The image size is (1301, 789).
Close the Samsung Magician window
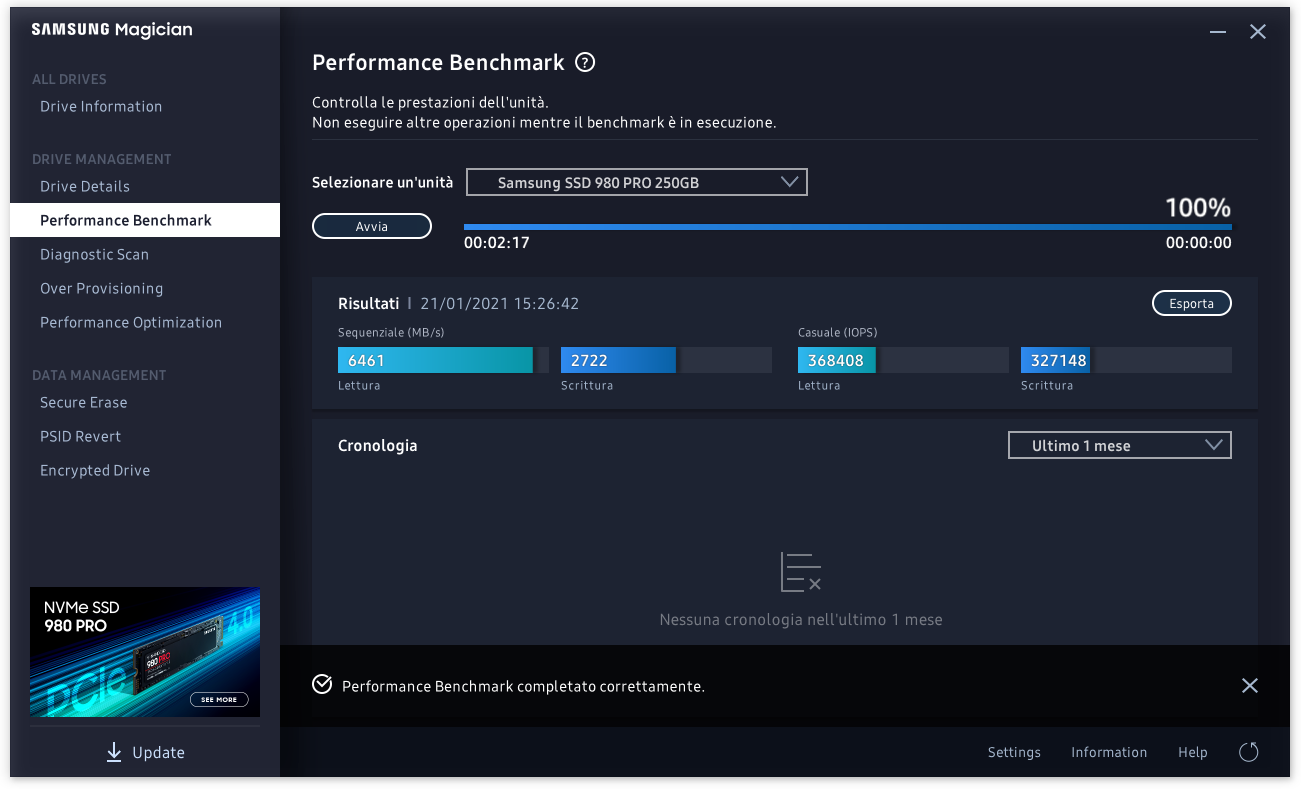[1258, 32]
